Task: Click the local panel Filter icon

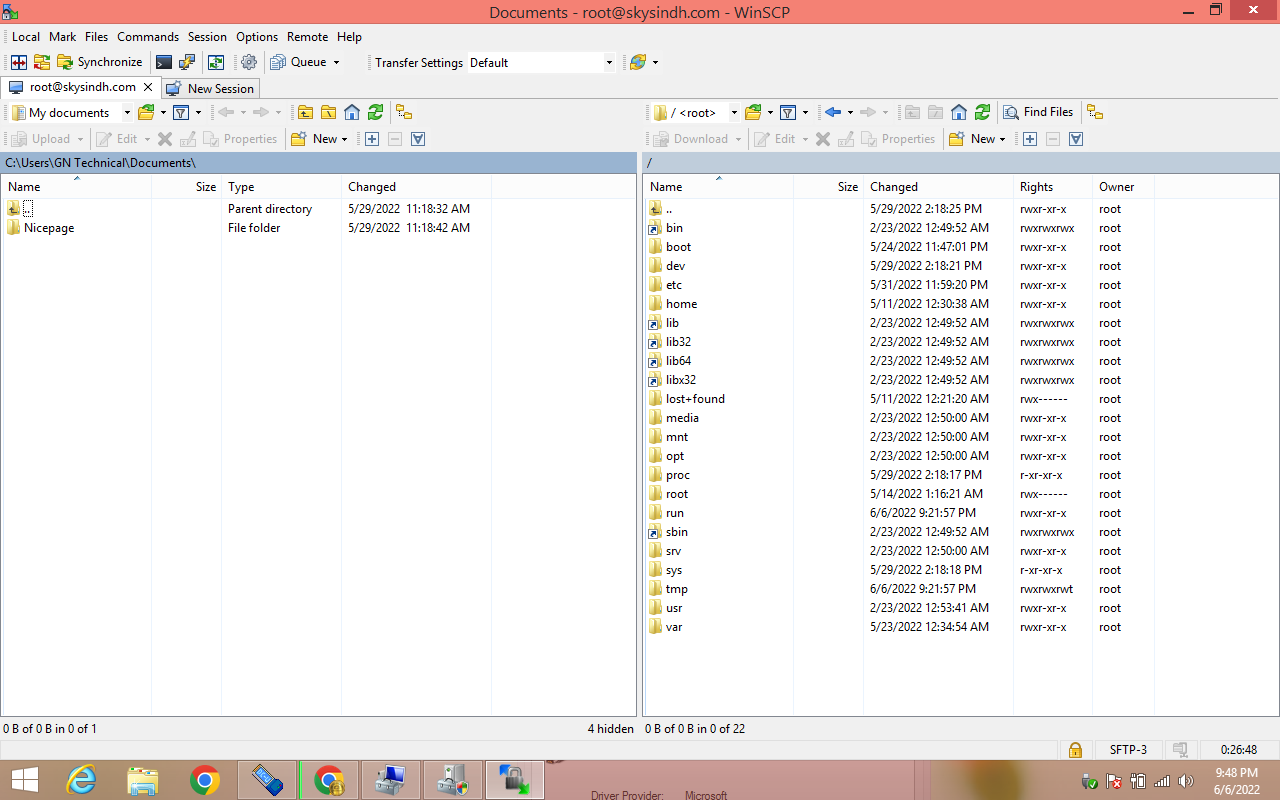Action: [x=181, y=112]
